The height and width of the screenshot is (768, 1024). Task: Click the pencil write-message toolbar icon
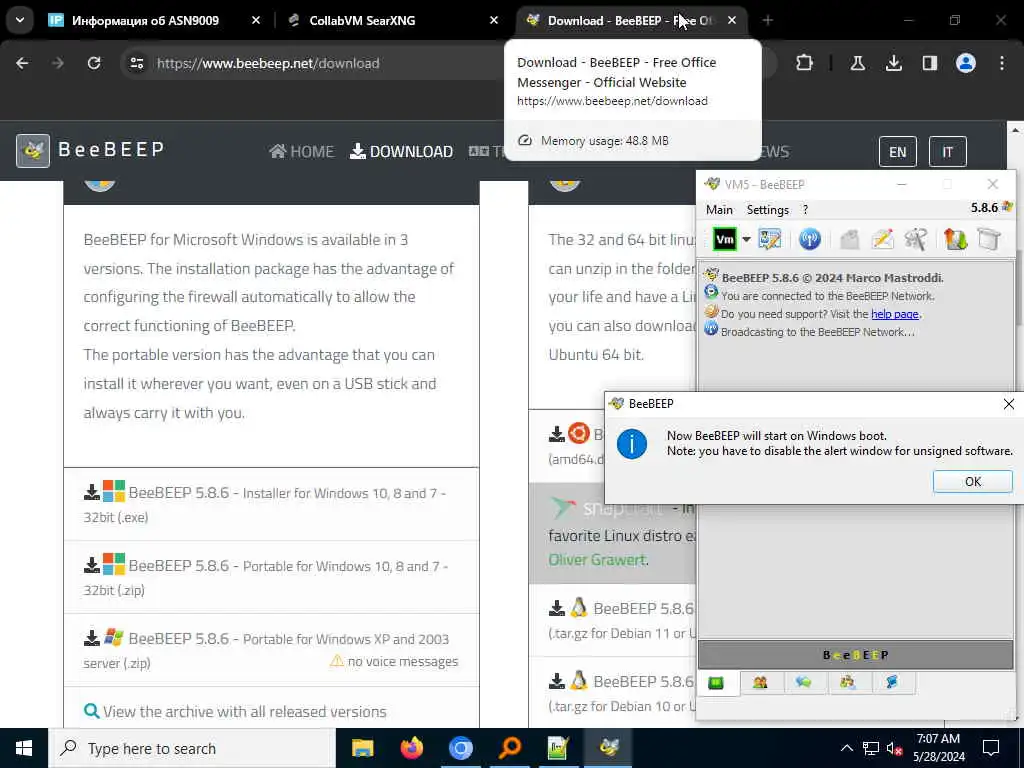882,239
